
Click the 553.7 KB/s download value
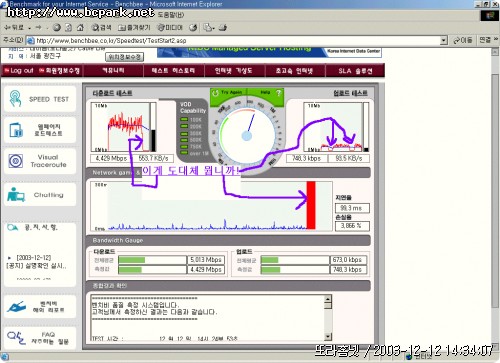click(x=153, y=158)
